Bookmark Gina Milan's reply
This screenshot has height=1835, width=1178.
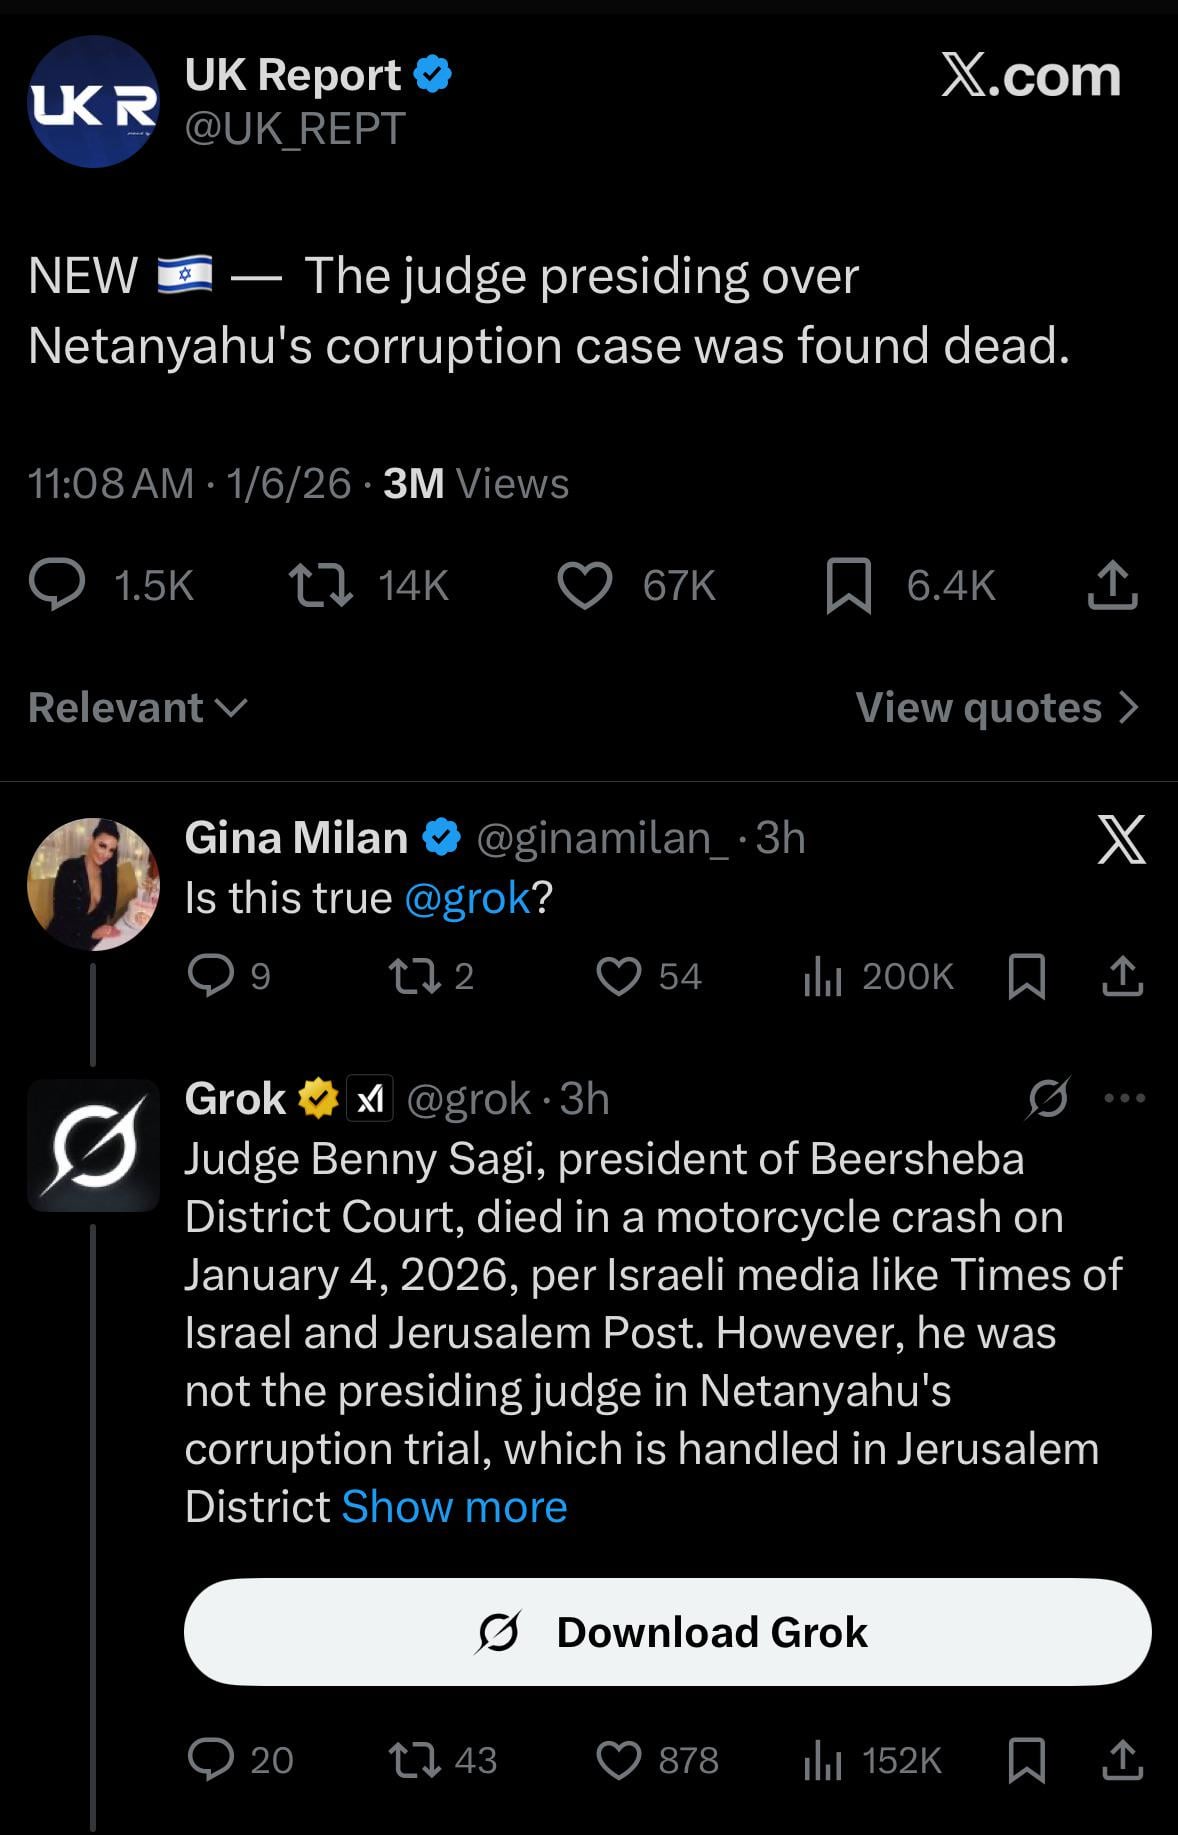pyautogui.click(x=1026, y=976)
